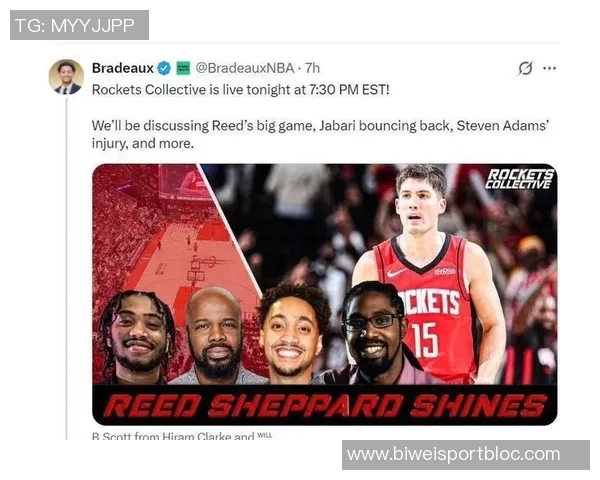
Task: Click the 'Rockets Collective is live tonight' text line
Action: pyautogui.click(x=240, y=90)
